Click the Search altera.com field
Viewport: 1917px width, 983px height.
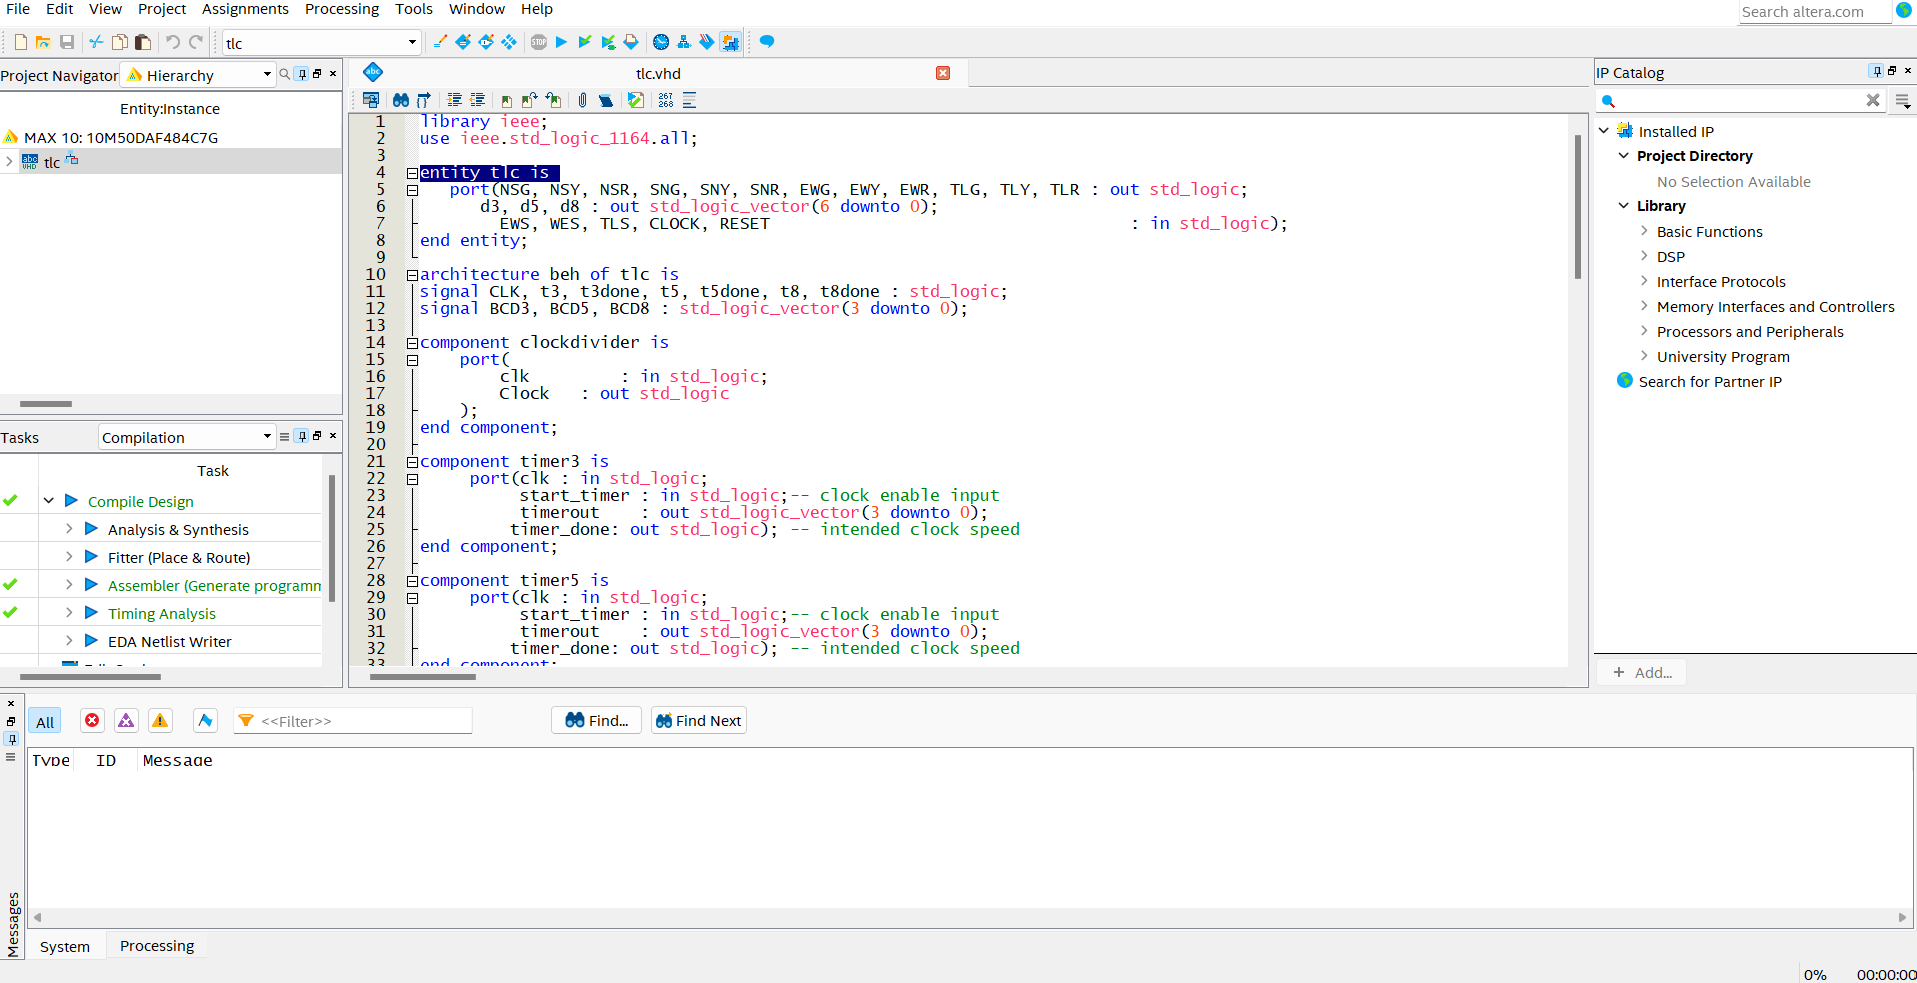pos(1814,12)
